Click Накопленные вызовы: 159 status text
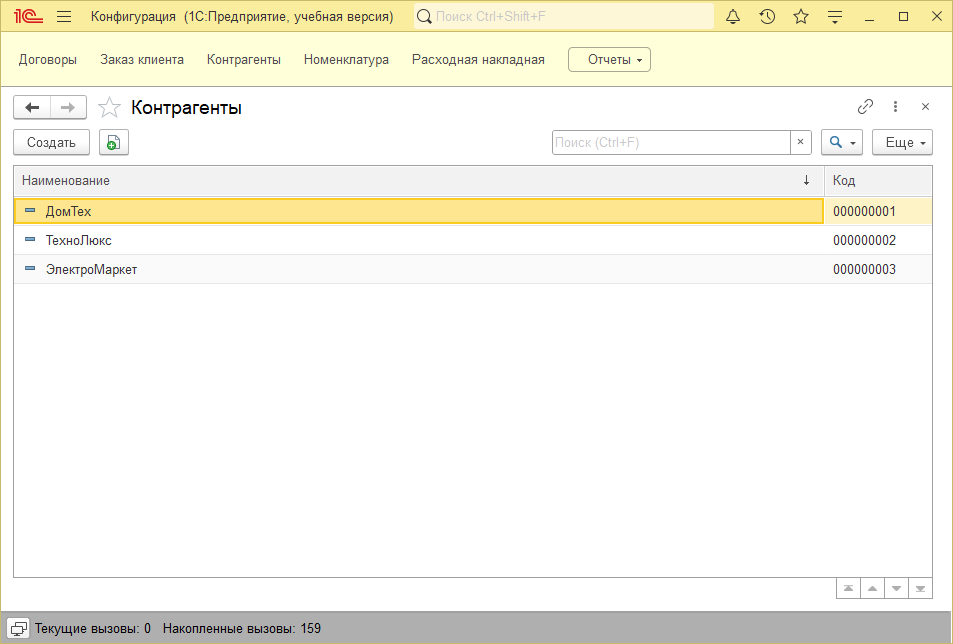 tap(242, 628)
